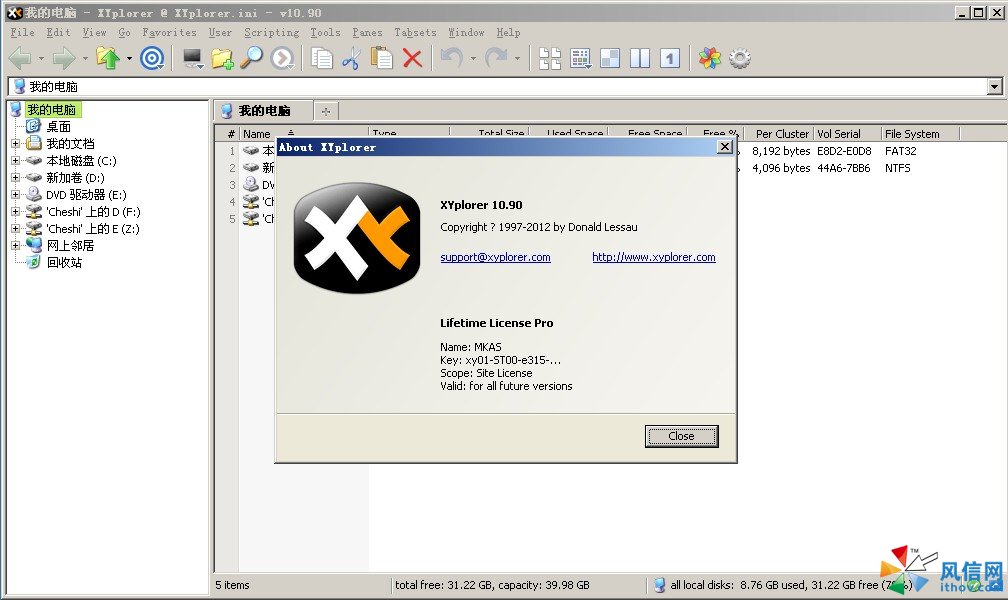Screen dimensions: 1008x600
Task: Click the Close button in About dialog
Action: (x=681, y=436)
